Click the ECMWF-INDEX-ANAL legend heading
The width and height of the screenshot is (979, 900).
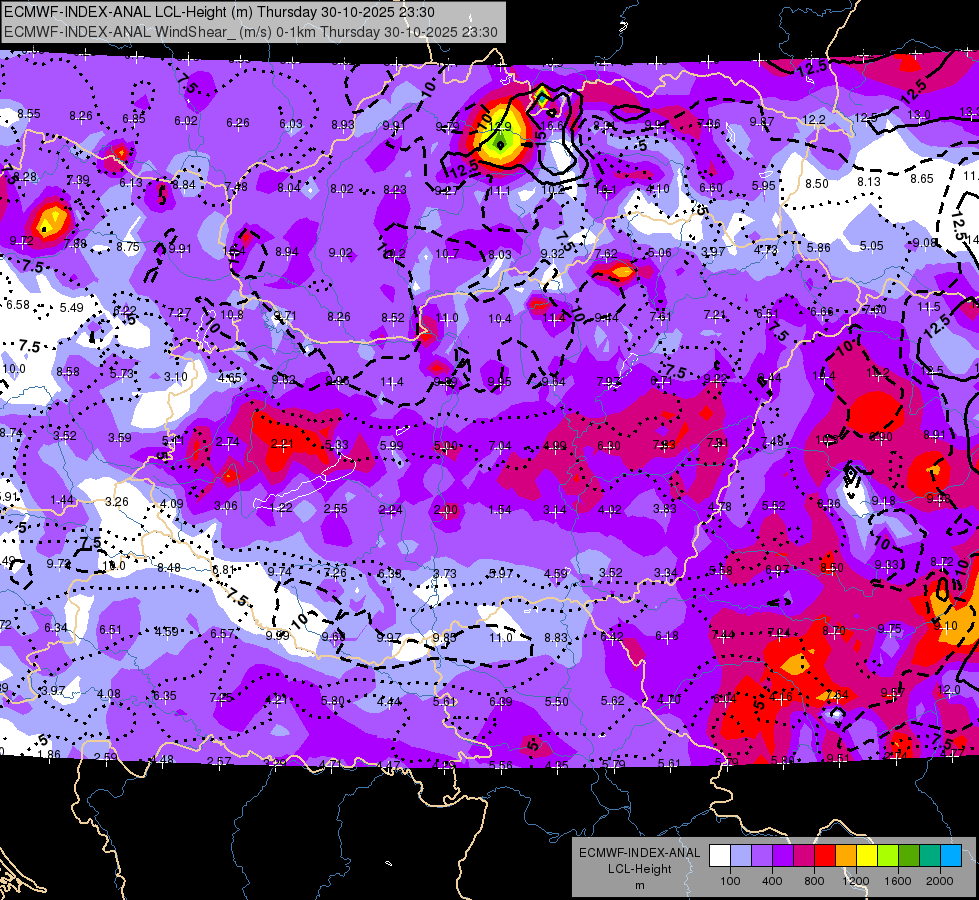(x=639, y=853)
